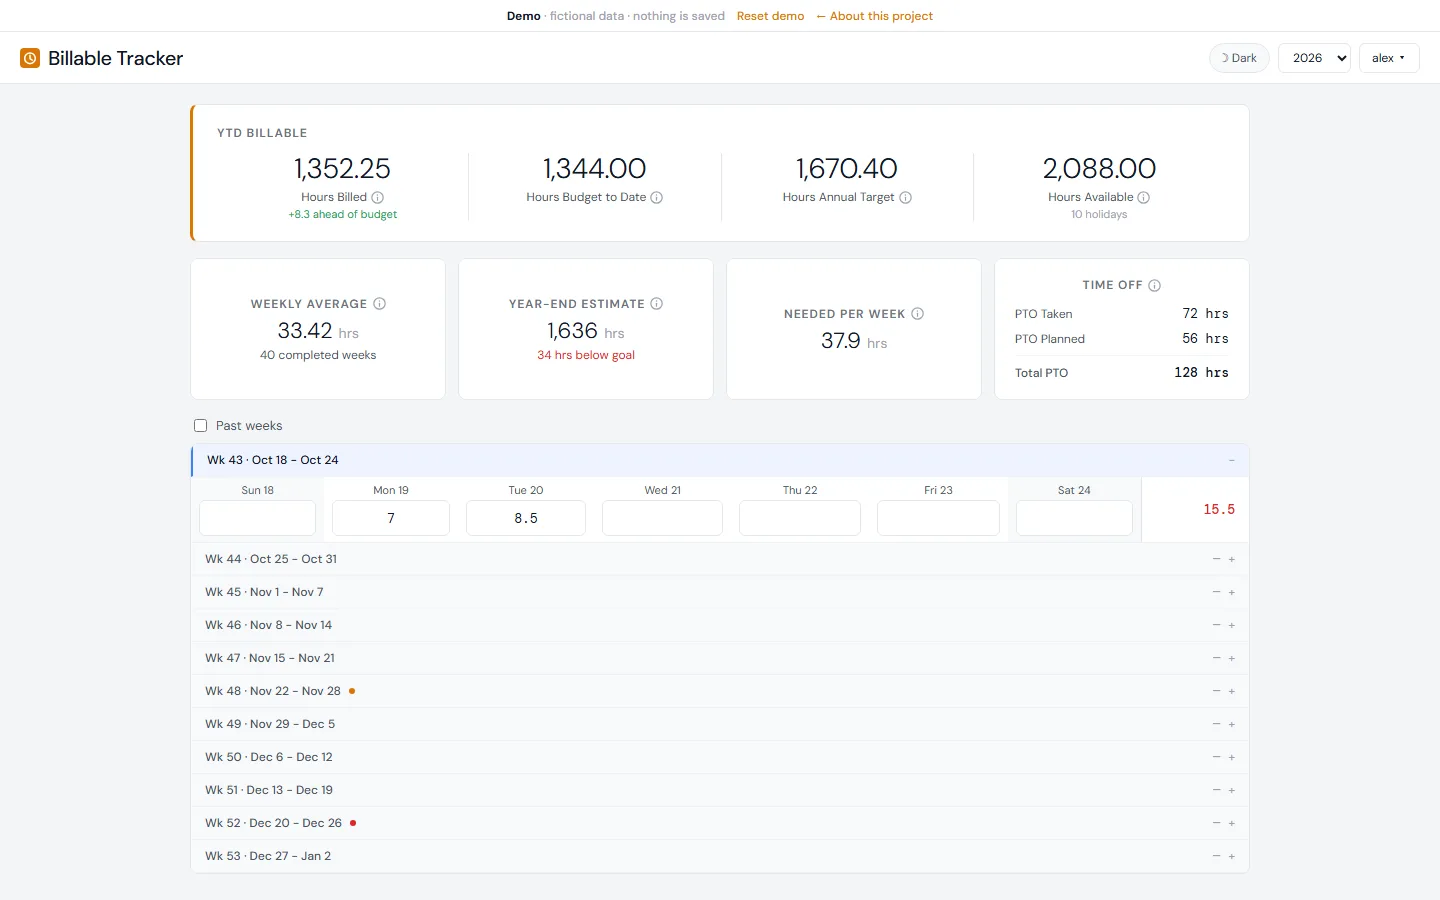This screenshot has width=1440, height=900.
Task: Show info for Hours Budget to Date
Action: click(657, 198)
